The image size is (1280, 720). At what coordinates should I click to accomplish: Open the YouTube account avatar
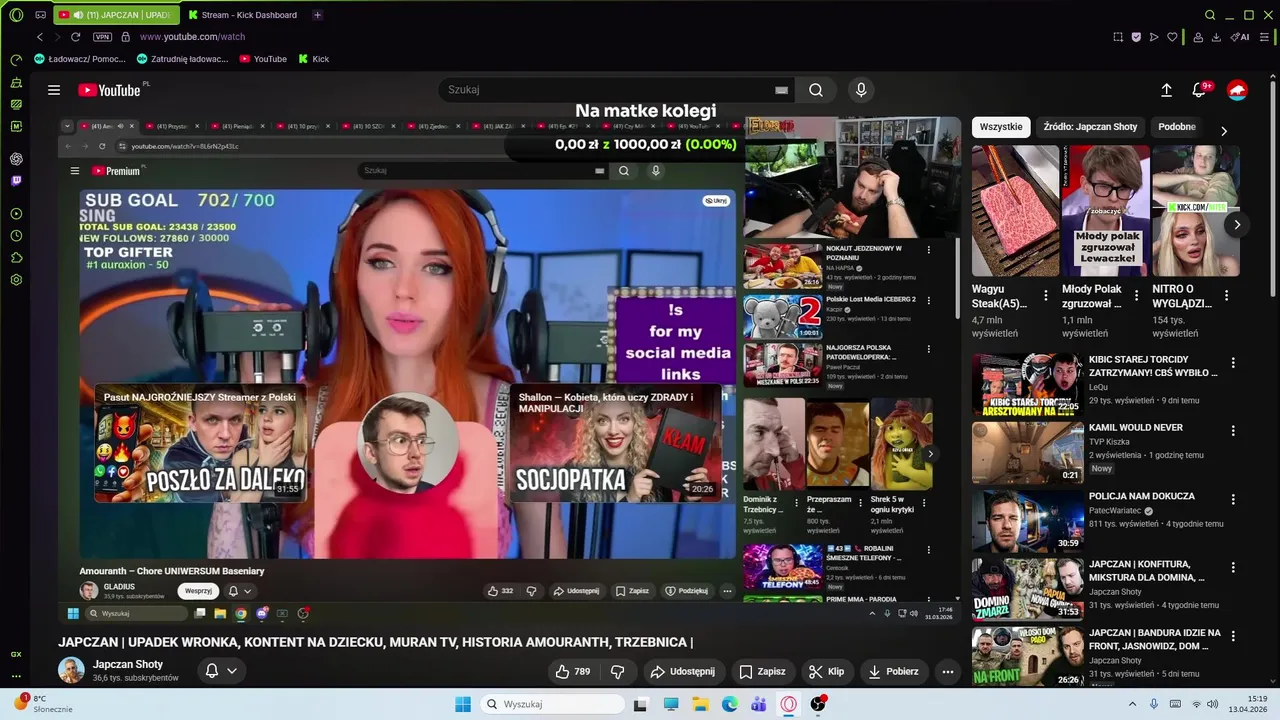coord(1238,90)
